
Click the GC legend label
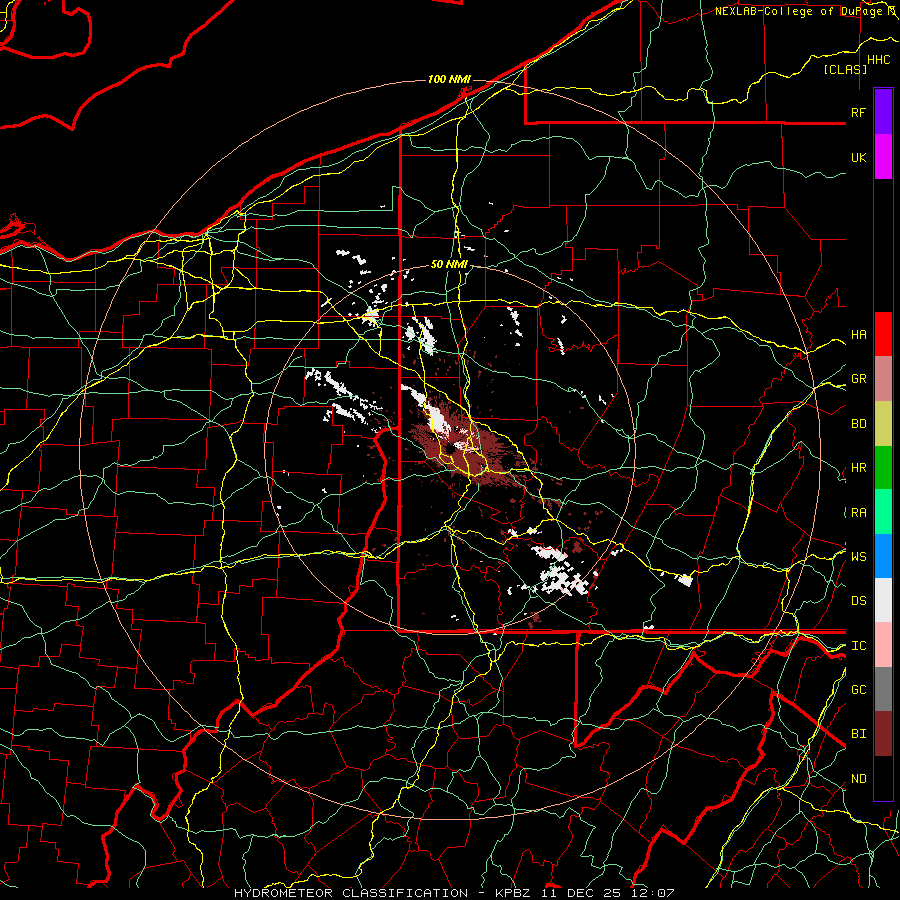point(858,690)
